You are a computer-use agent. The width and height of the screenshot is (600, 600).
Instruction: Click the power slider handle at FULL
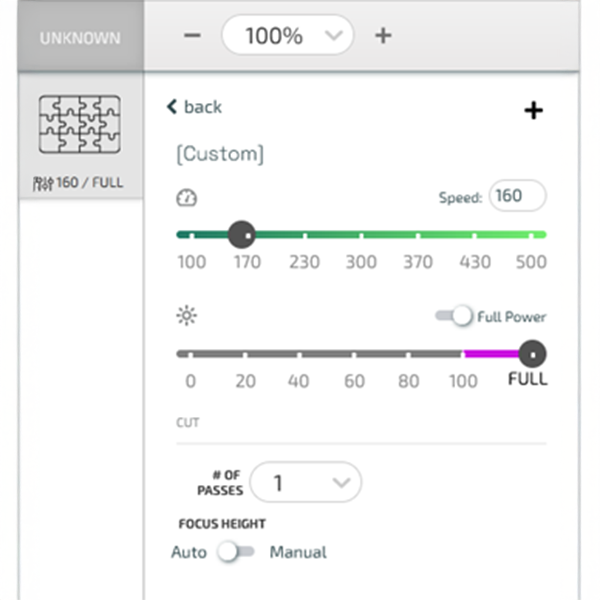(533, 353)
